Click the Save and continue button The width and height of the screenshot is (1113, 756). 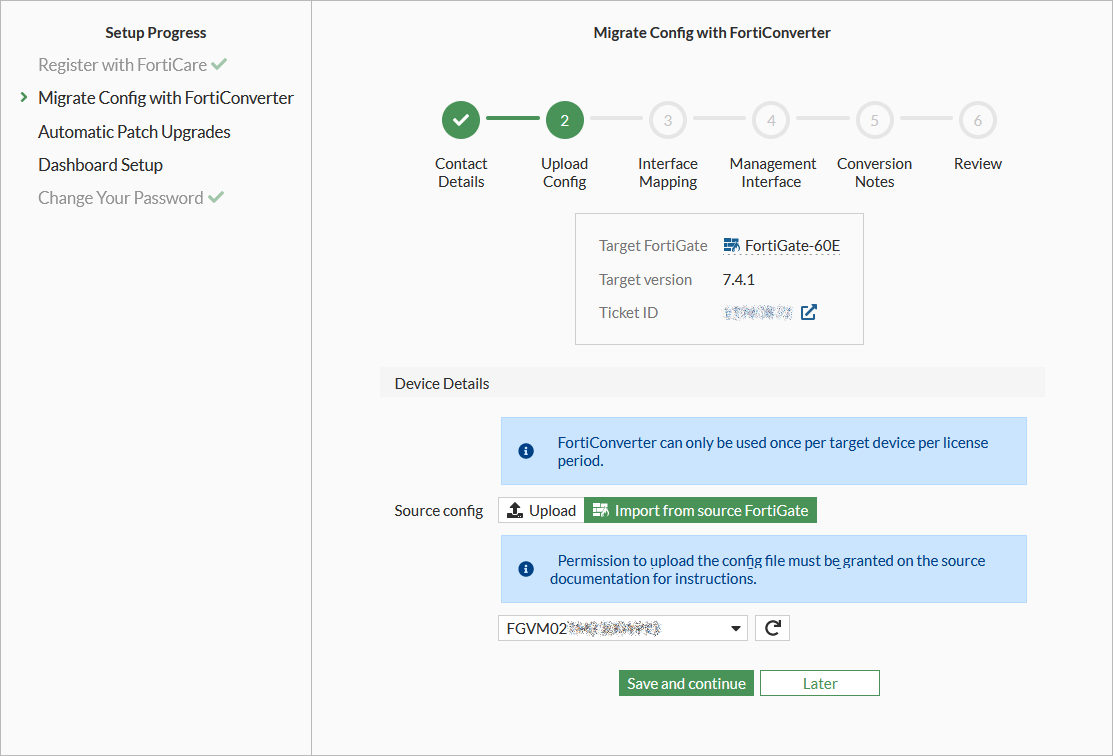tap(686, 682)
